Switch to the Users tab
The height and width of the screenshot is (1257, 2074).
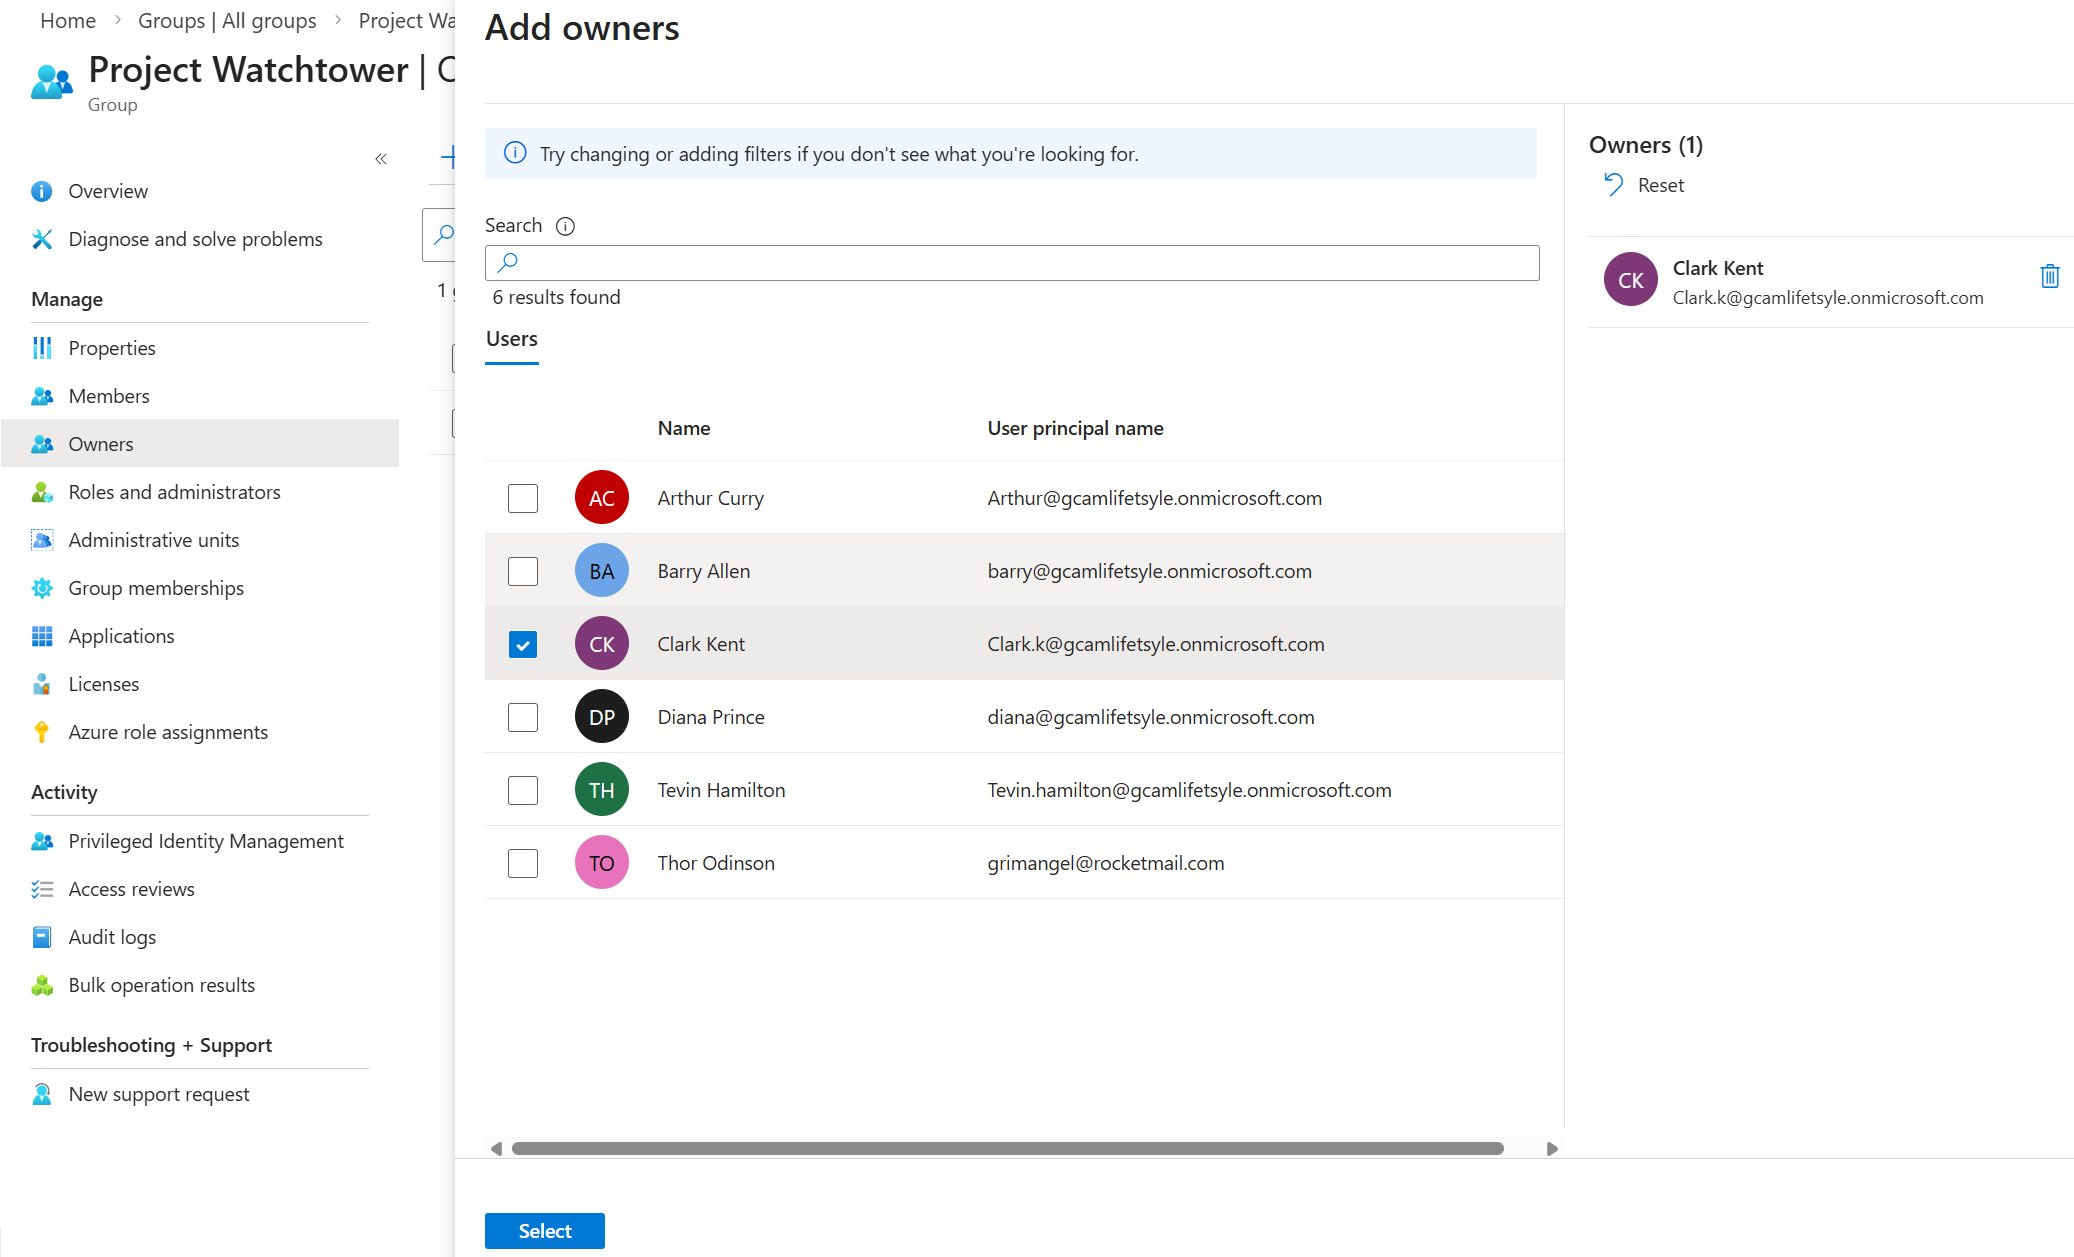coord(511,339)
